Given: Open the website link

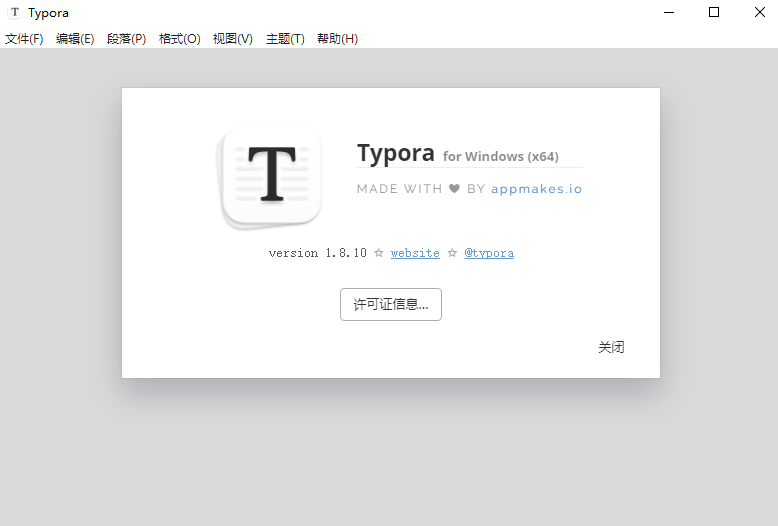Looking at the screenshot, I should click(415, 253).
